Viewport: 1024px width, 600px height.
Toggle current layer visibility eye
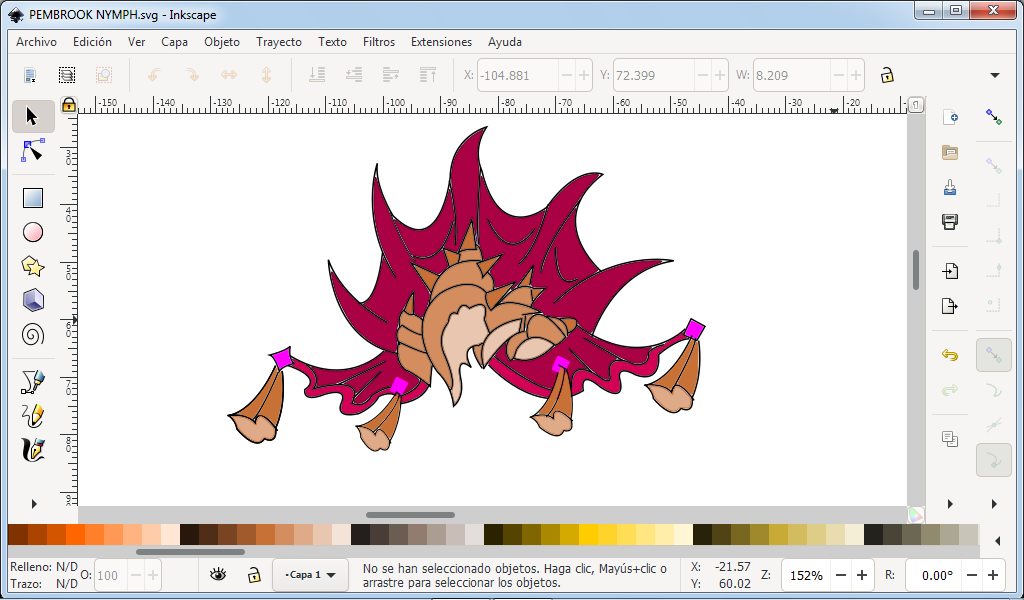click(218, 575)
